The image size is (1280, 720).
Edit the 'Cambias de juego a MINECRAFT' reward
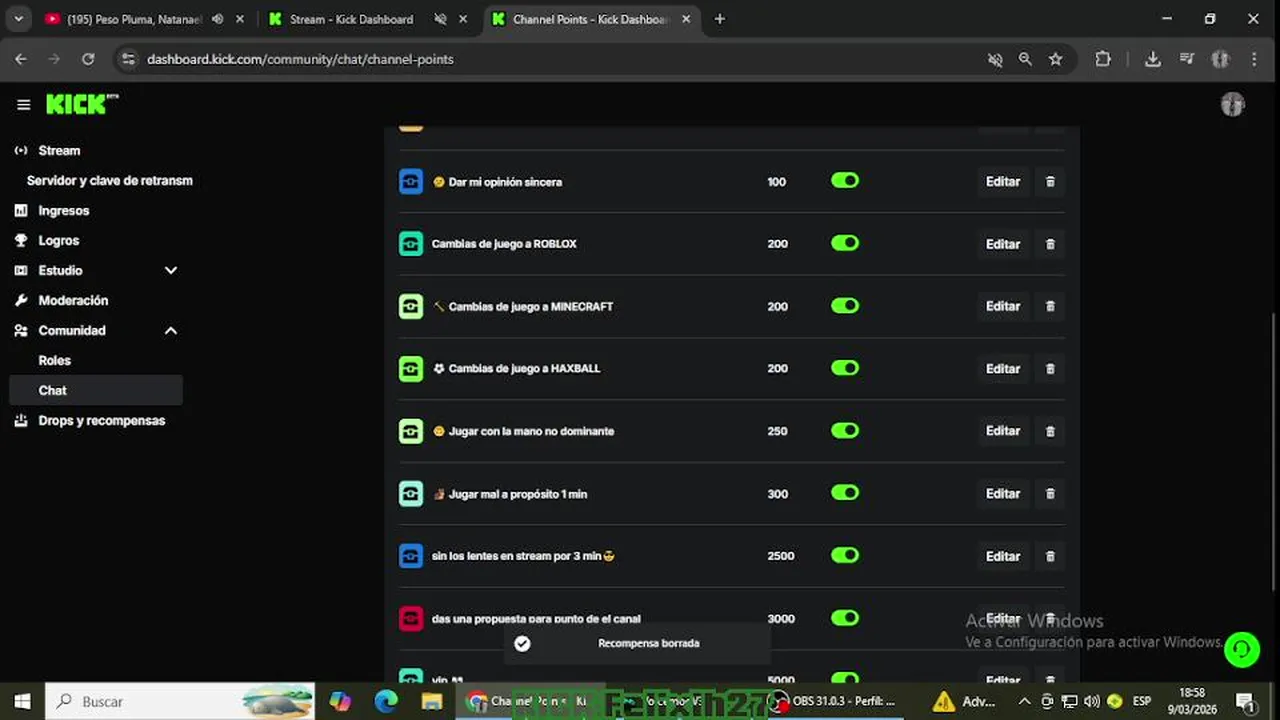point(1003,306)
